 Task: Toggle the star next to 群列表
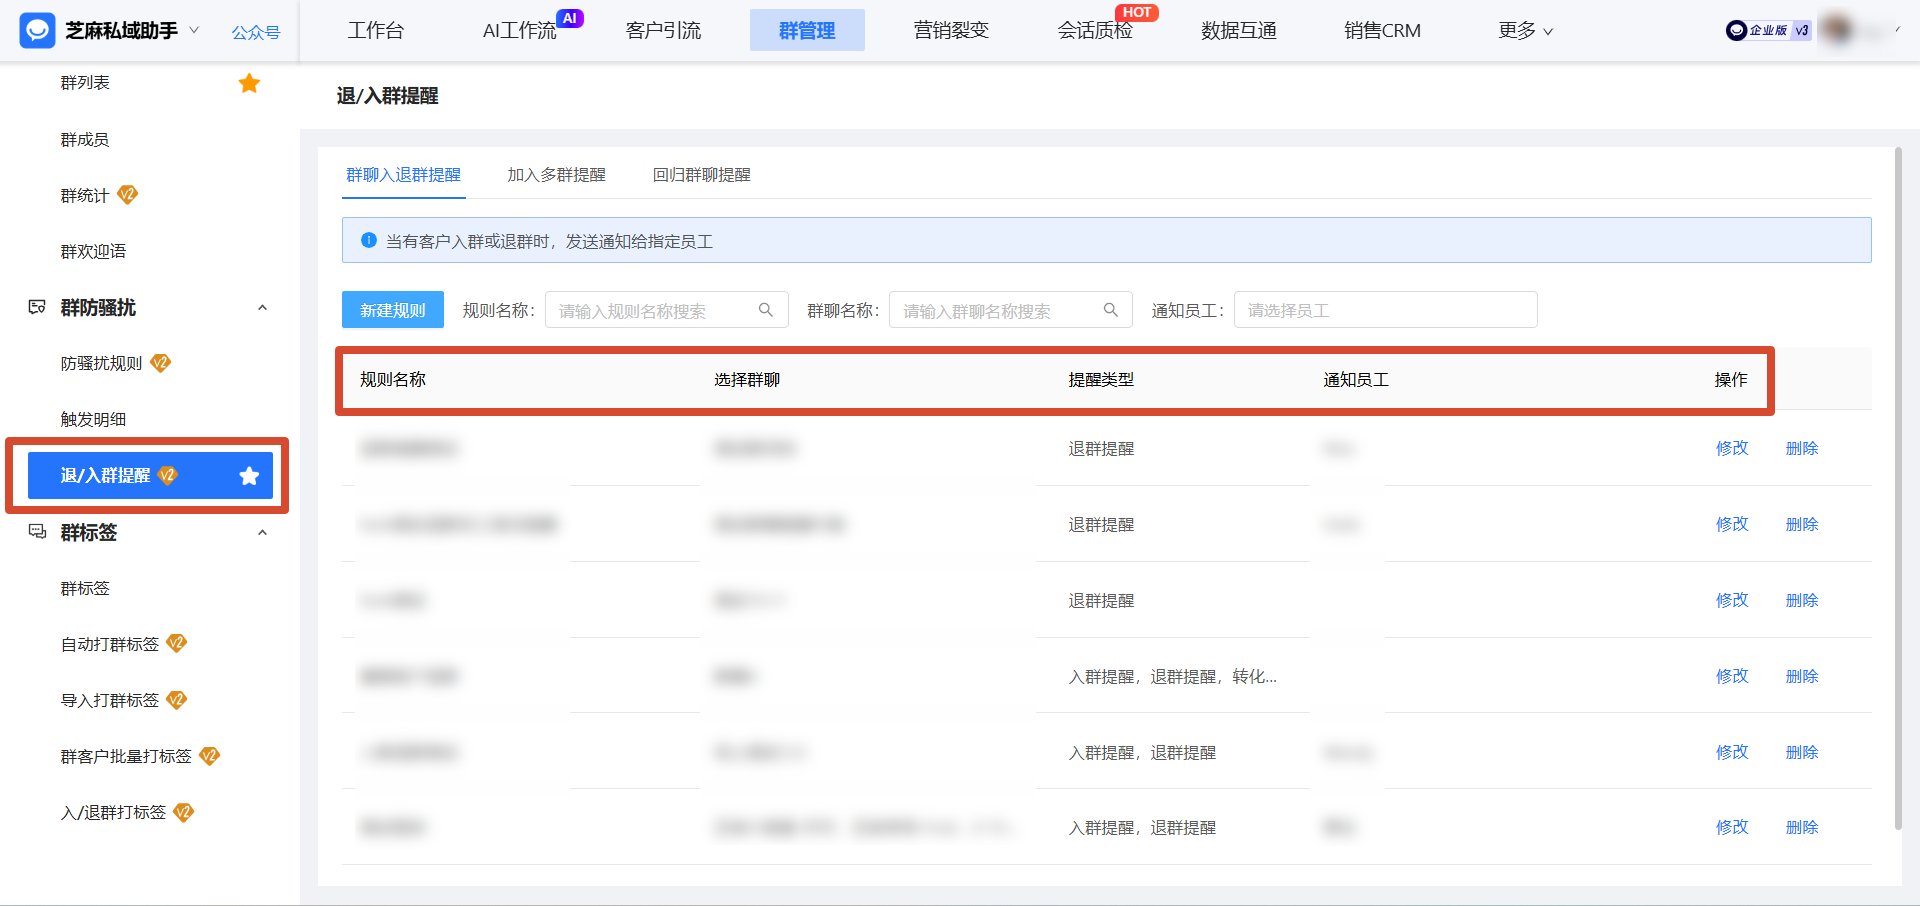point(249,83)
